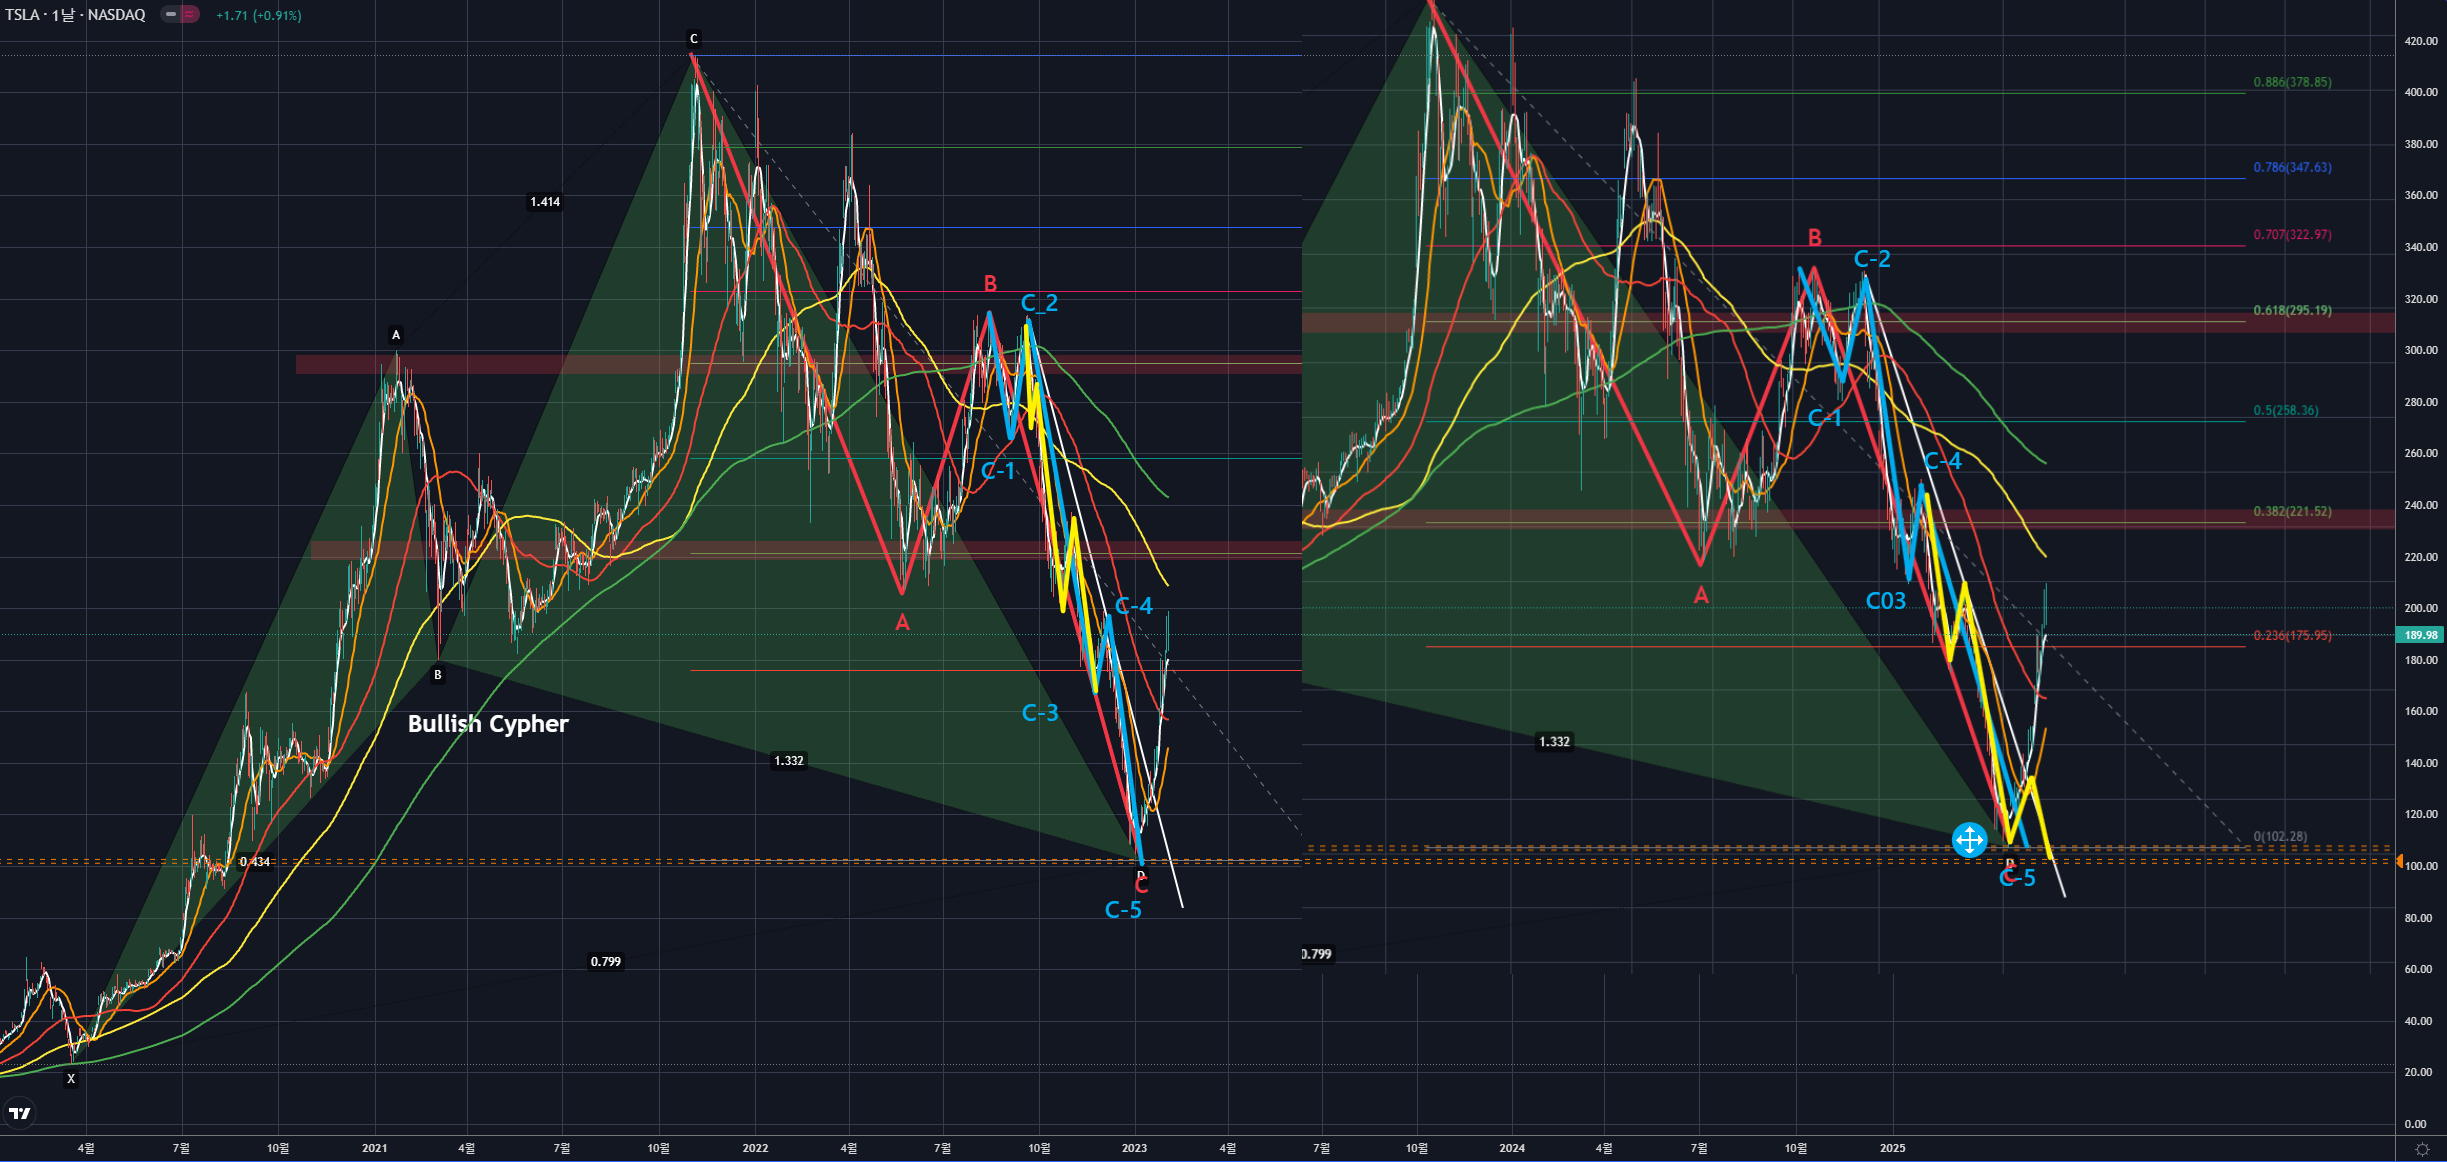Click the orange arrow marker on price axis
2447x1162 pixels.
click(x=2400, y=860)
